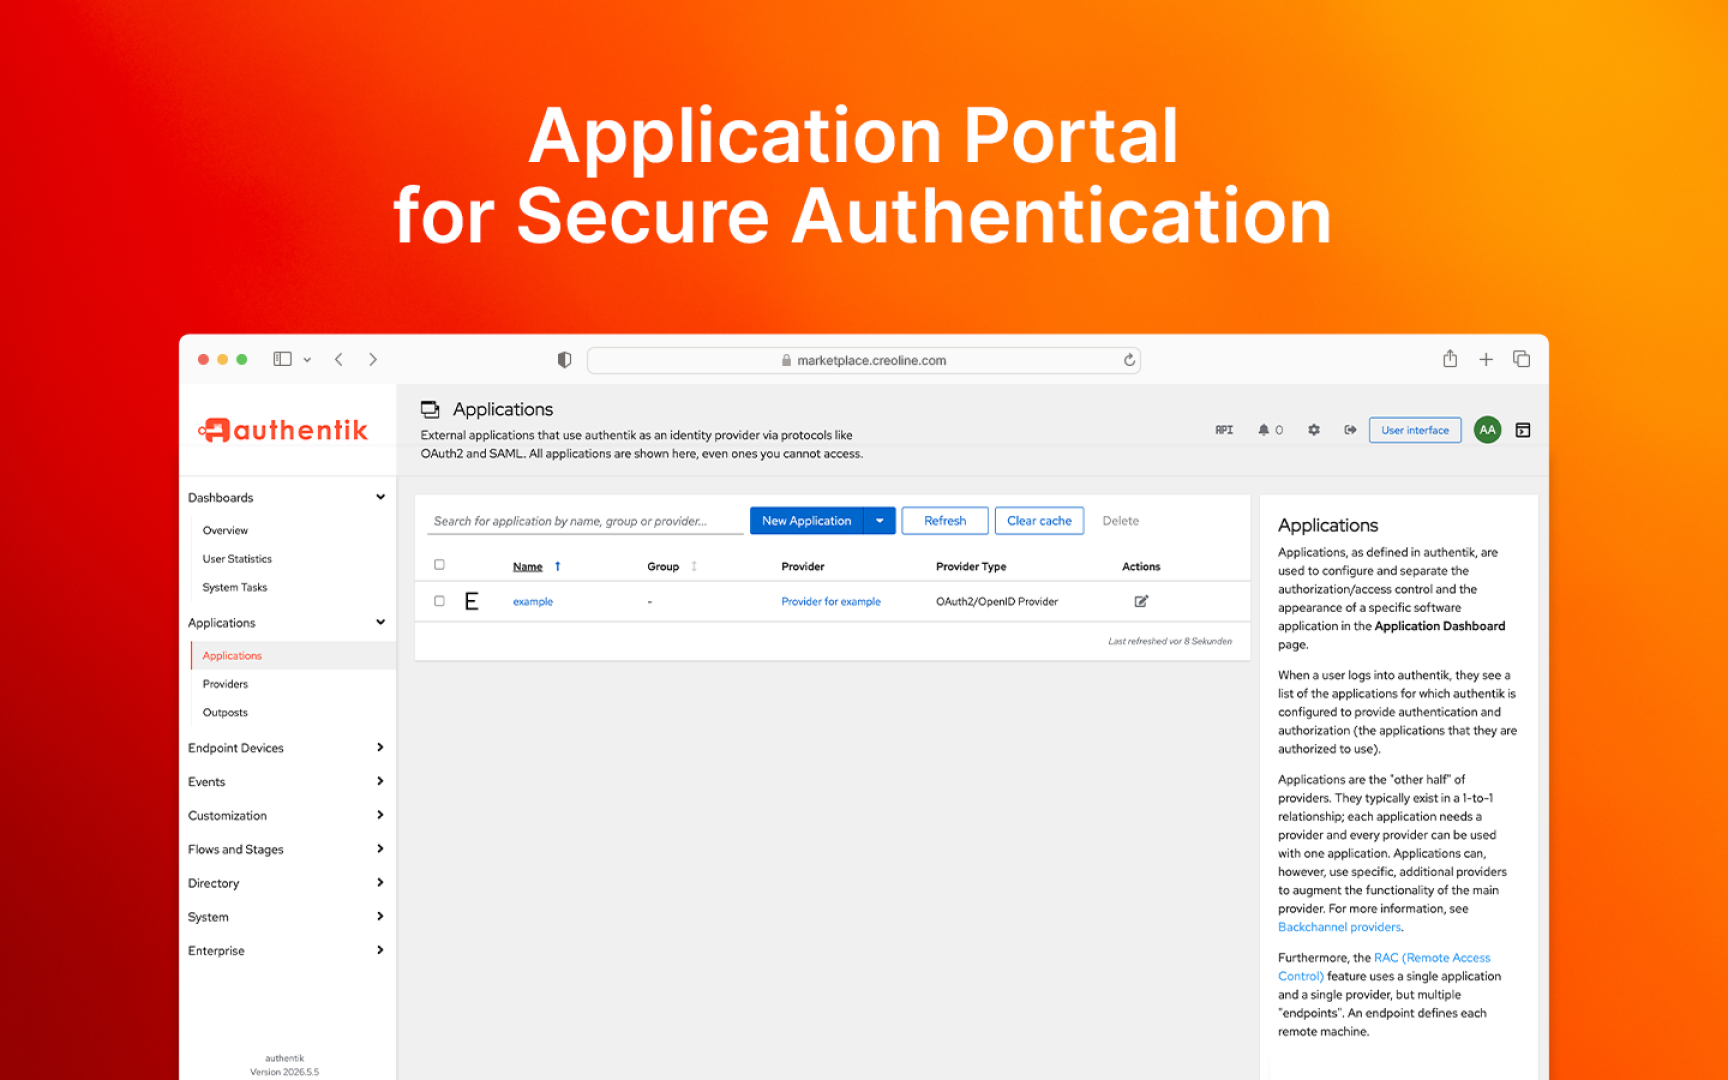The height and width of the screenshot is (1080, 1728).
Task: Go forward with the browser forward arrow
Action: 373,359
